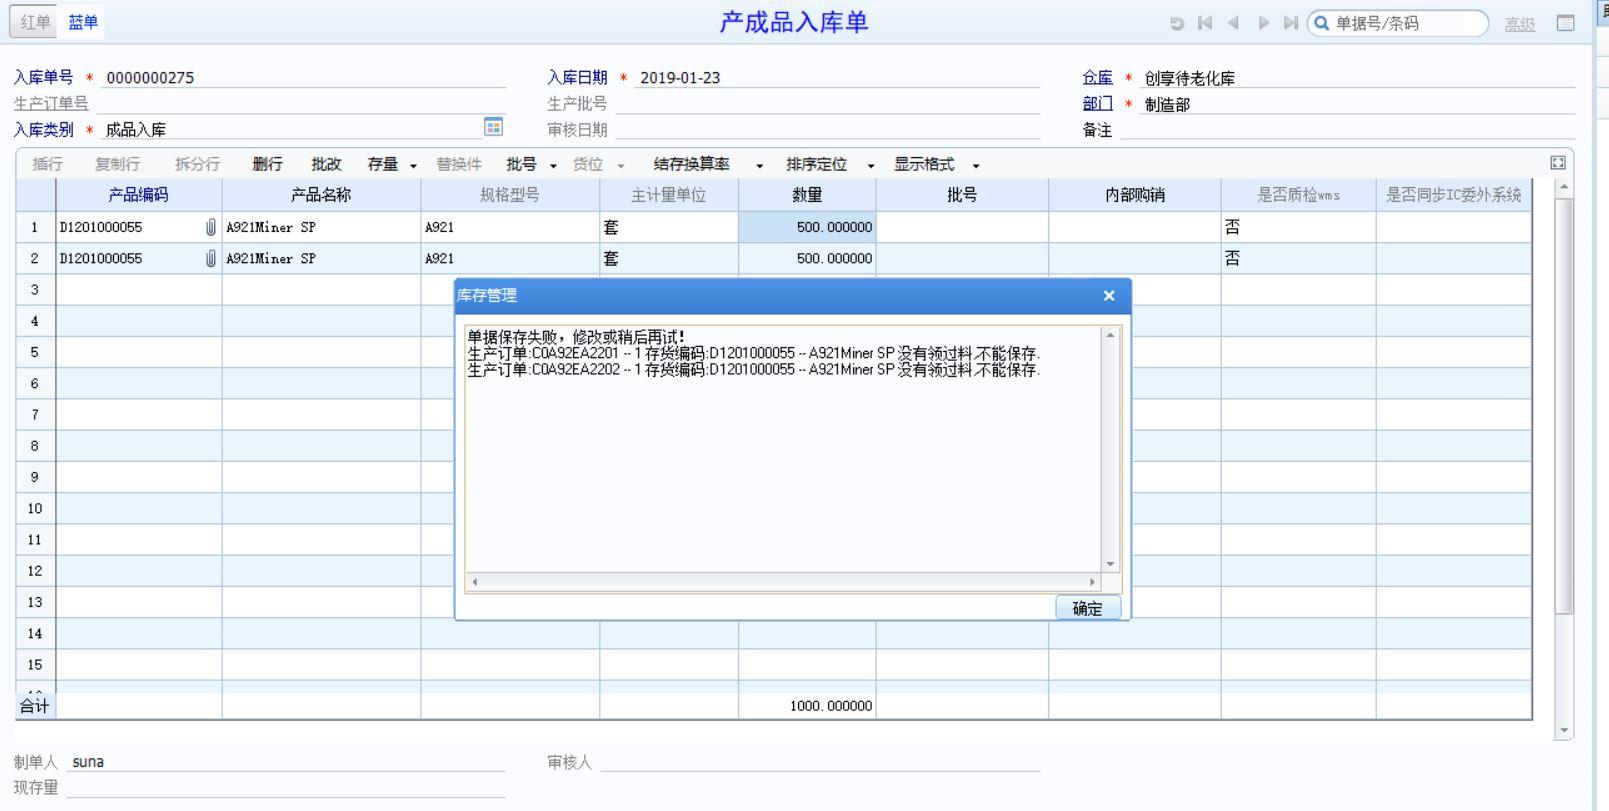Image resolution: width=1609 pixels, height=811 pixels.
Task: Open the 高级 advanced search link
Action: click(x=1520, y=24)
